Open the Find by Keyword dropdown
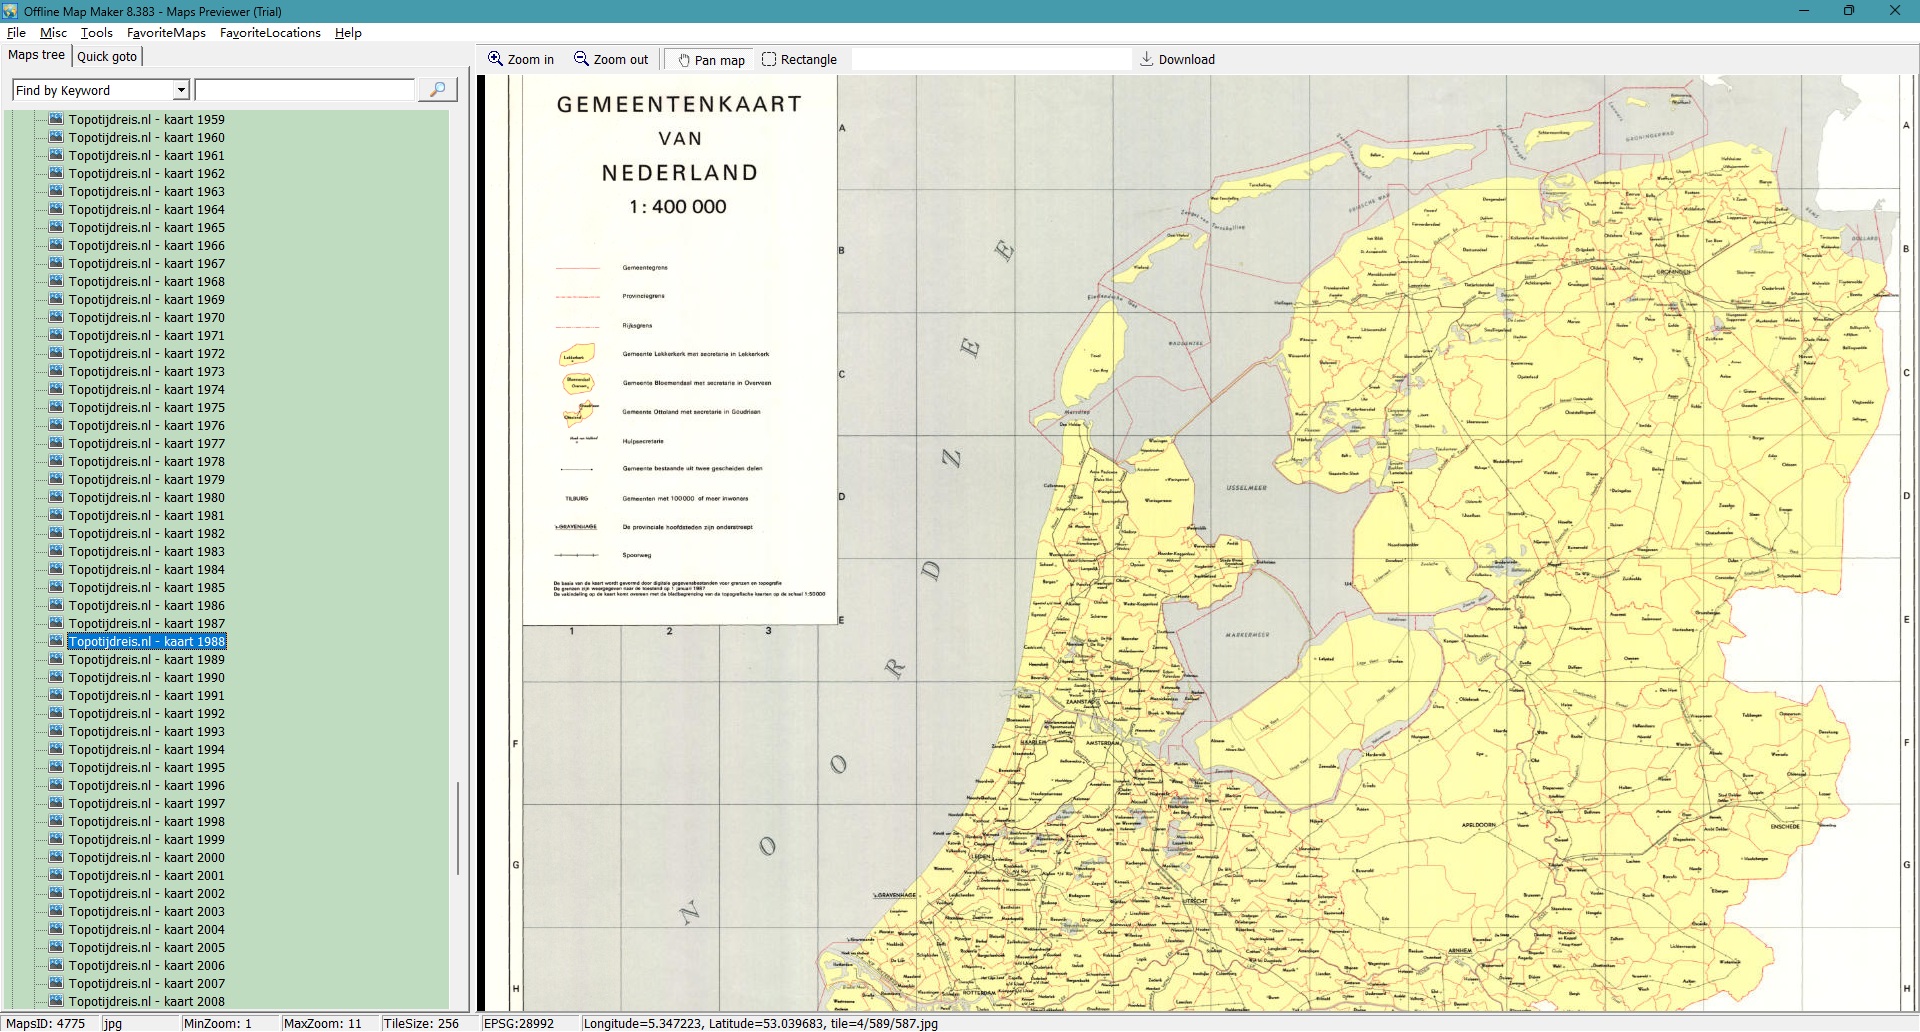 tap(181, 90)
